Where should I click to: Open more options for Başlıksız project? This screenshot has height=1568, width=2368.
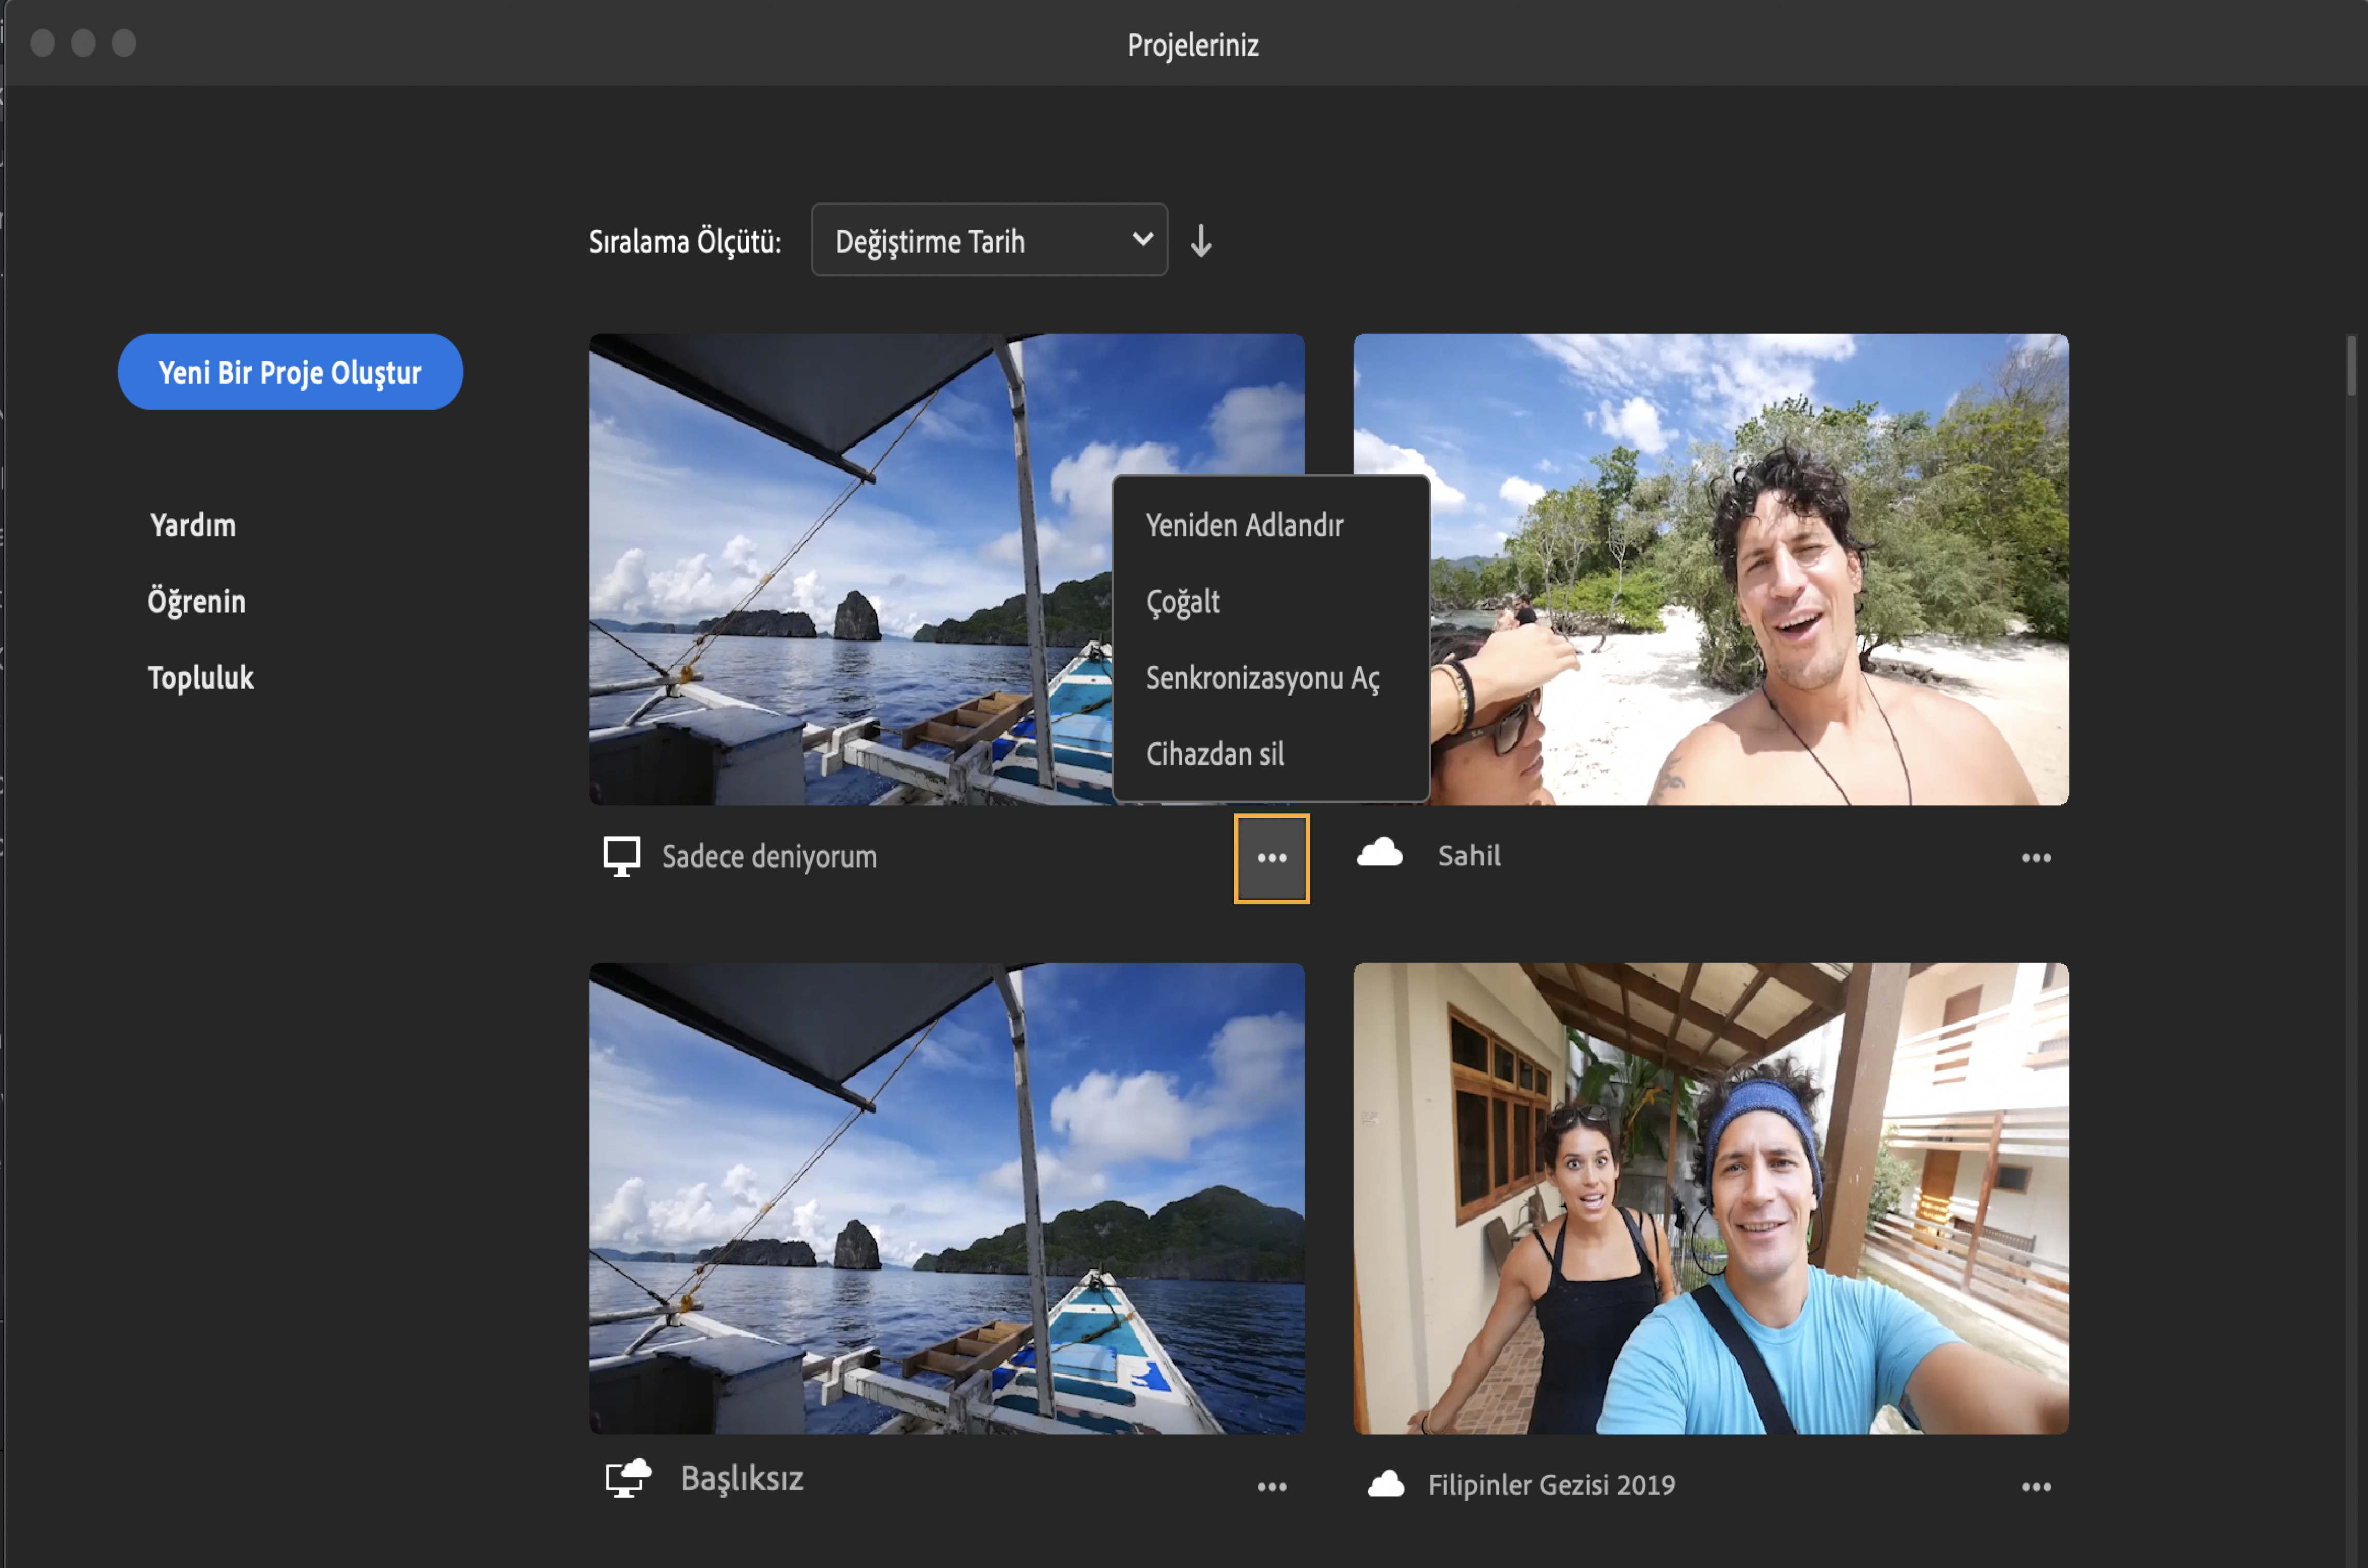point(1272,1487)
